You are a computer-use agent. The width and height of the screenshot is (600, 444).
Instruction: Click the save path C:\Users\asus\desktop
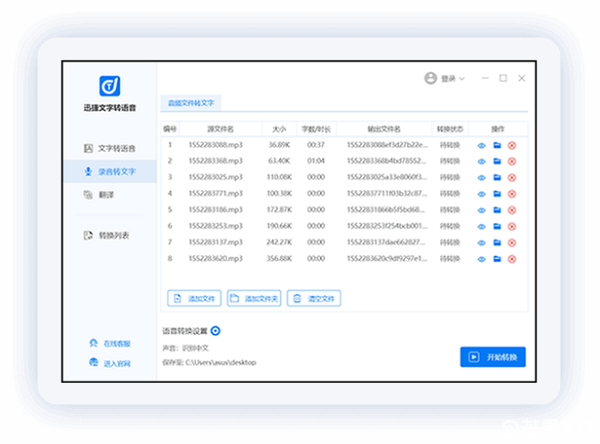pyautogui.click(x=221, y=362)
